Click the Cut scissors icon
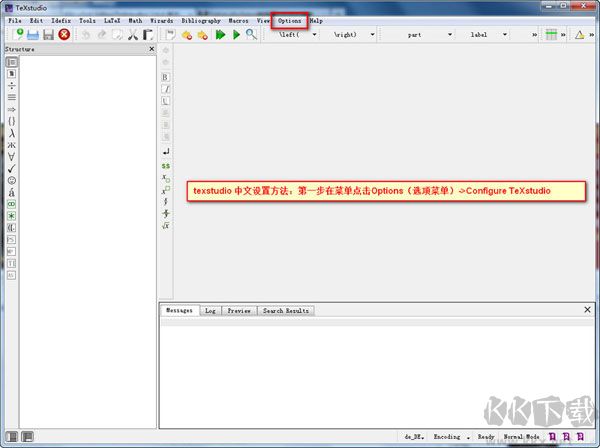 [133, 35]
